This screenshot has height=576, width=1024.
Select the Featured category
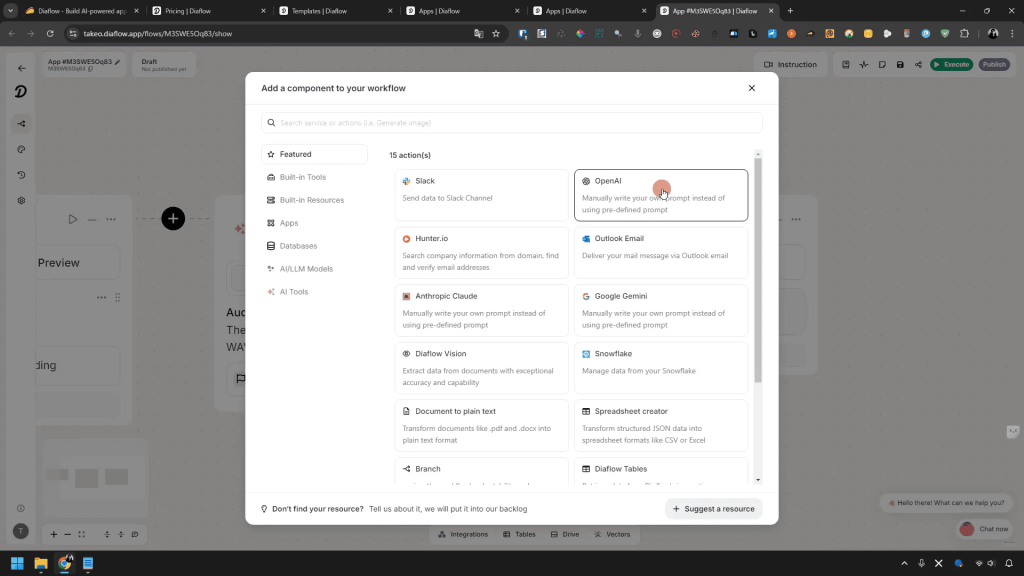[x=314, y=154]
